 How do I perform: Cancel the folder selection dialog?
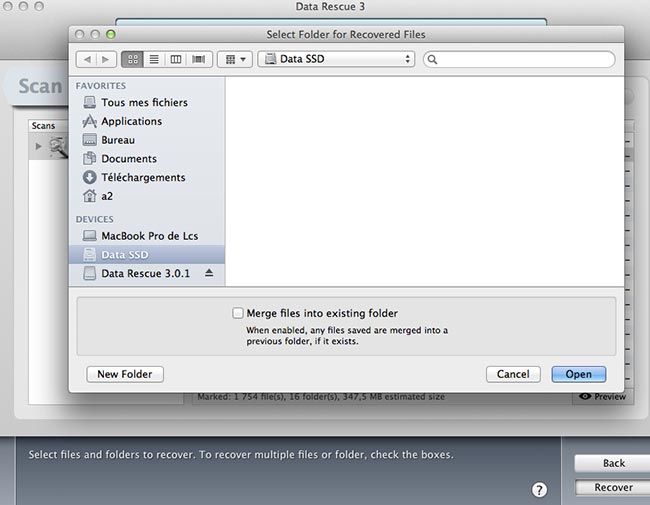pyautogui.click(x=513, y=374)
